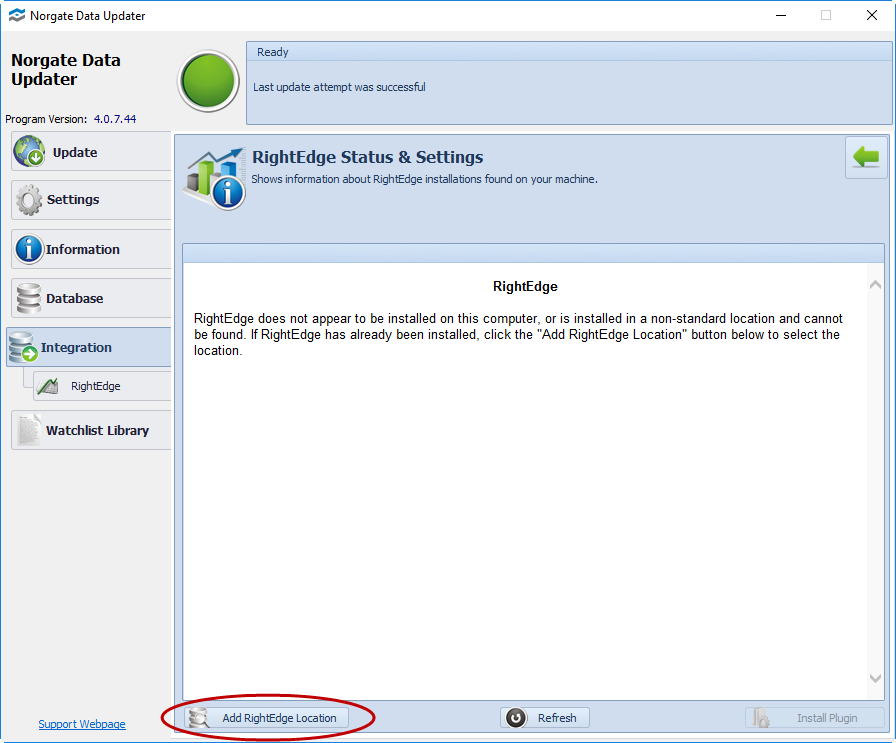Click scroll up arrow in RightEdge panel
The height and width of the screenshot is (743, 896).
(875, 285)
